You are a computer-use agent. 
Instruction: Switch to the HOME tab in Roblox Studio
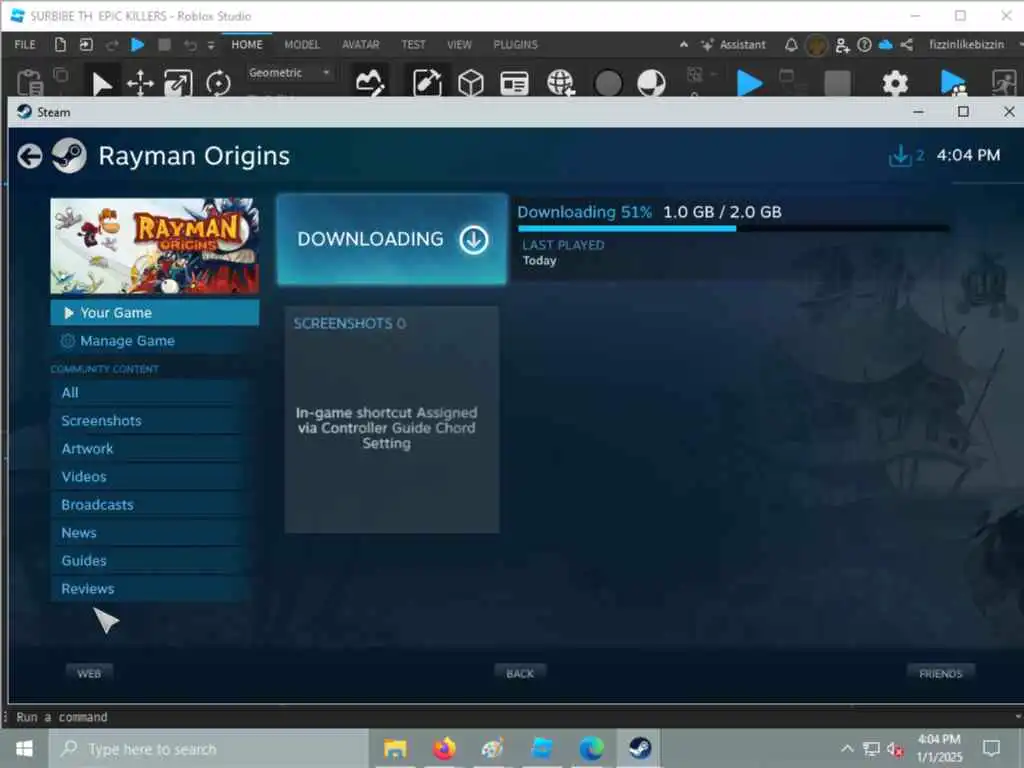[x=247, y=44]
